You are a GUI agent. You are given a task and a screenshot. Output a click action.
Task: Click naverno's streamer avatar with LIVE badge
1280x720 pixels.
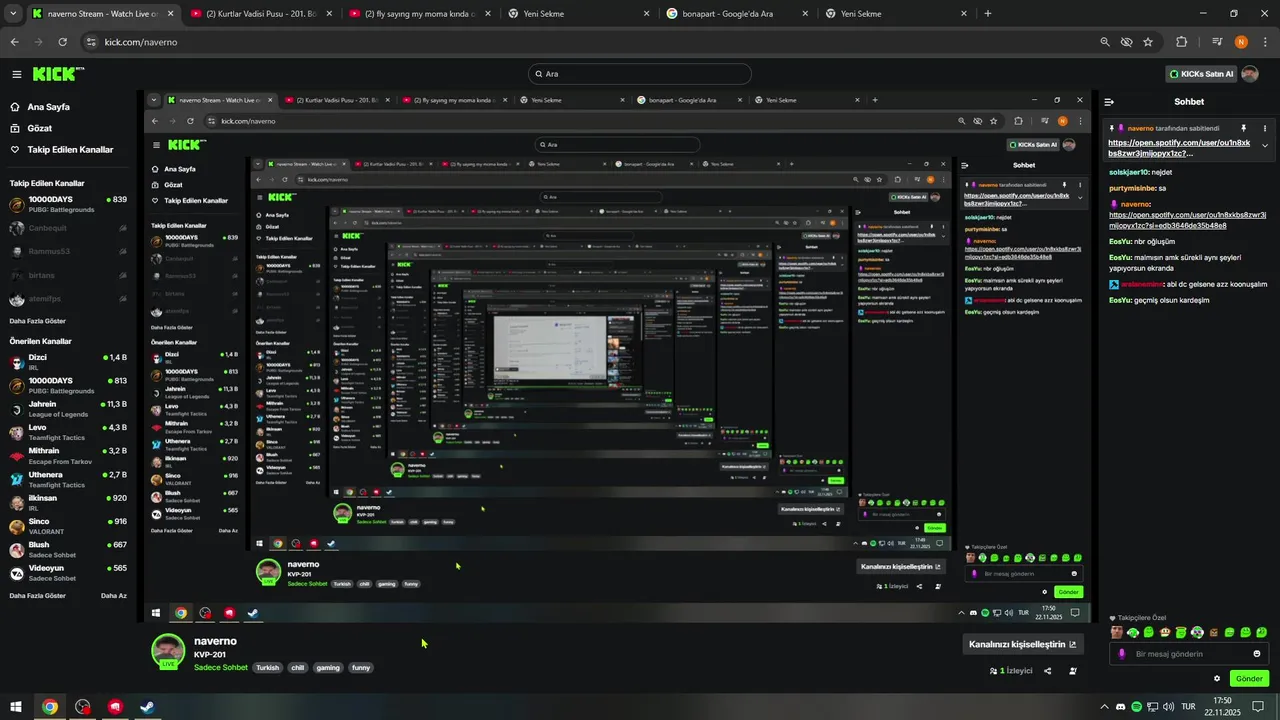click(x=168, y=651)
